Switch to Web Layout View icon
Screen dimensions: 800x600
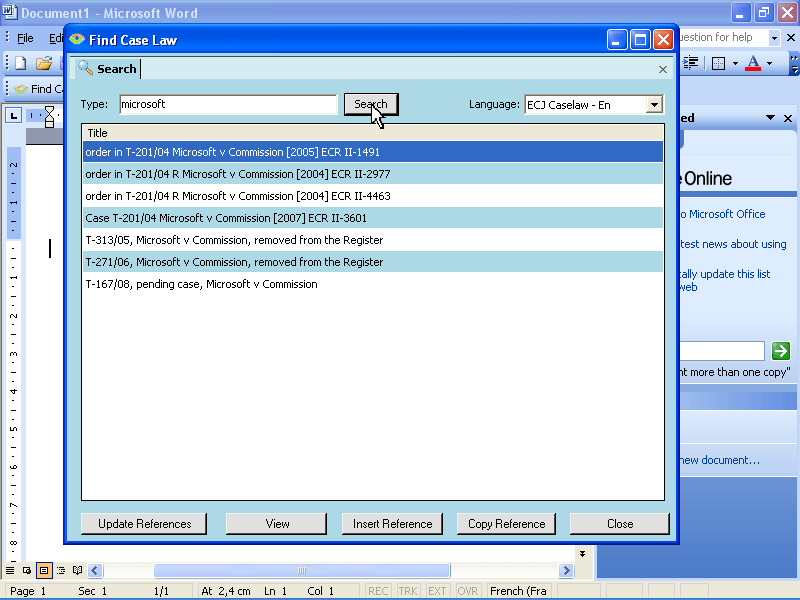(27, 570)
